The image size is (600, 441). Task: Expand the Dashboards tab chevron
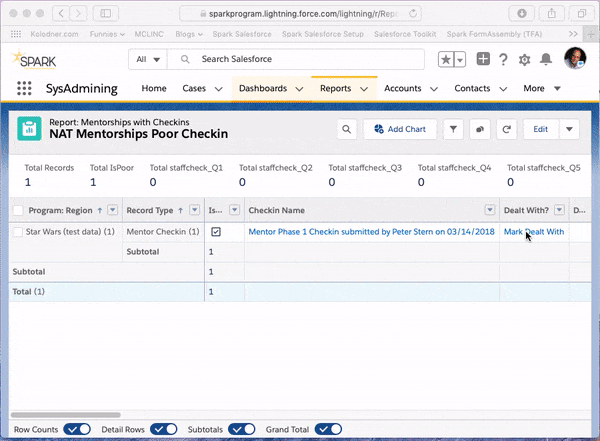(x=300, y=89)
